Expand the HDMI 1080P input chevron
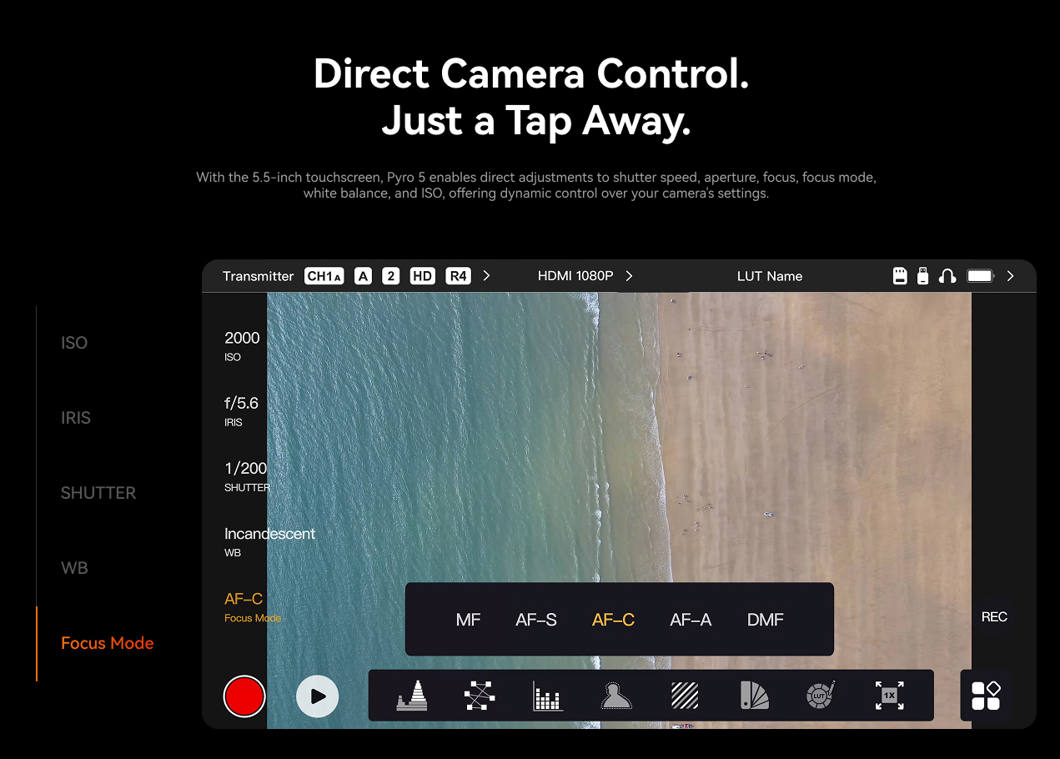The height and width of the screenshot is (759, 1060). [x=629, y=276]
